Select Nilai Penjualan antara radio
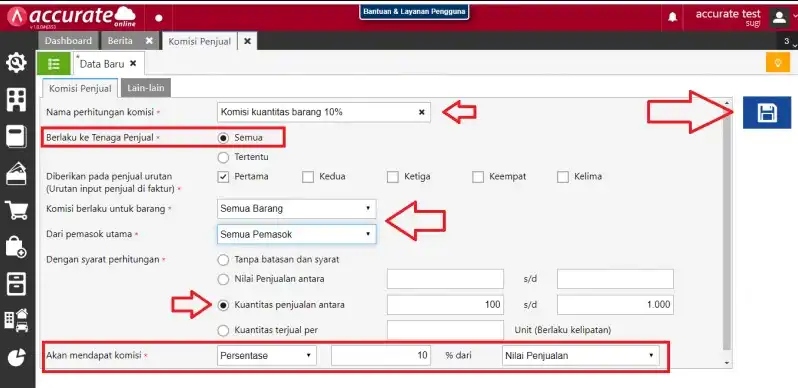 coord(223,279)
